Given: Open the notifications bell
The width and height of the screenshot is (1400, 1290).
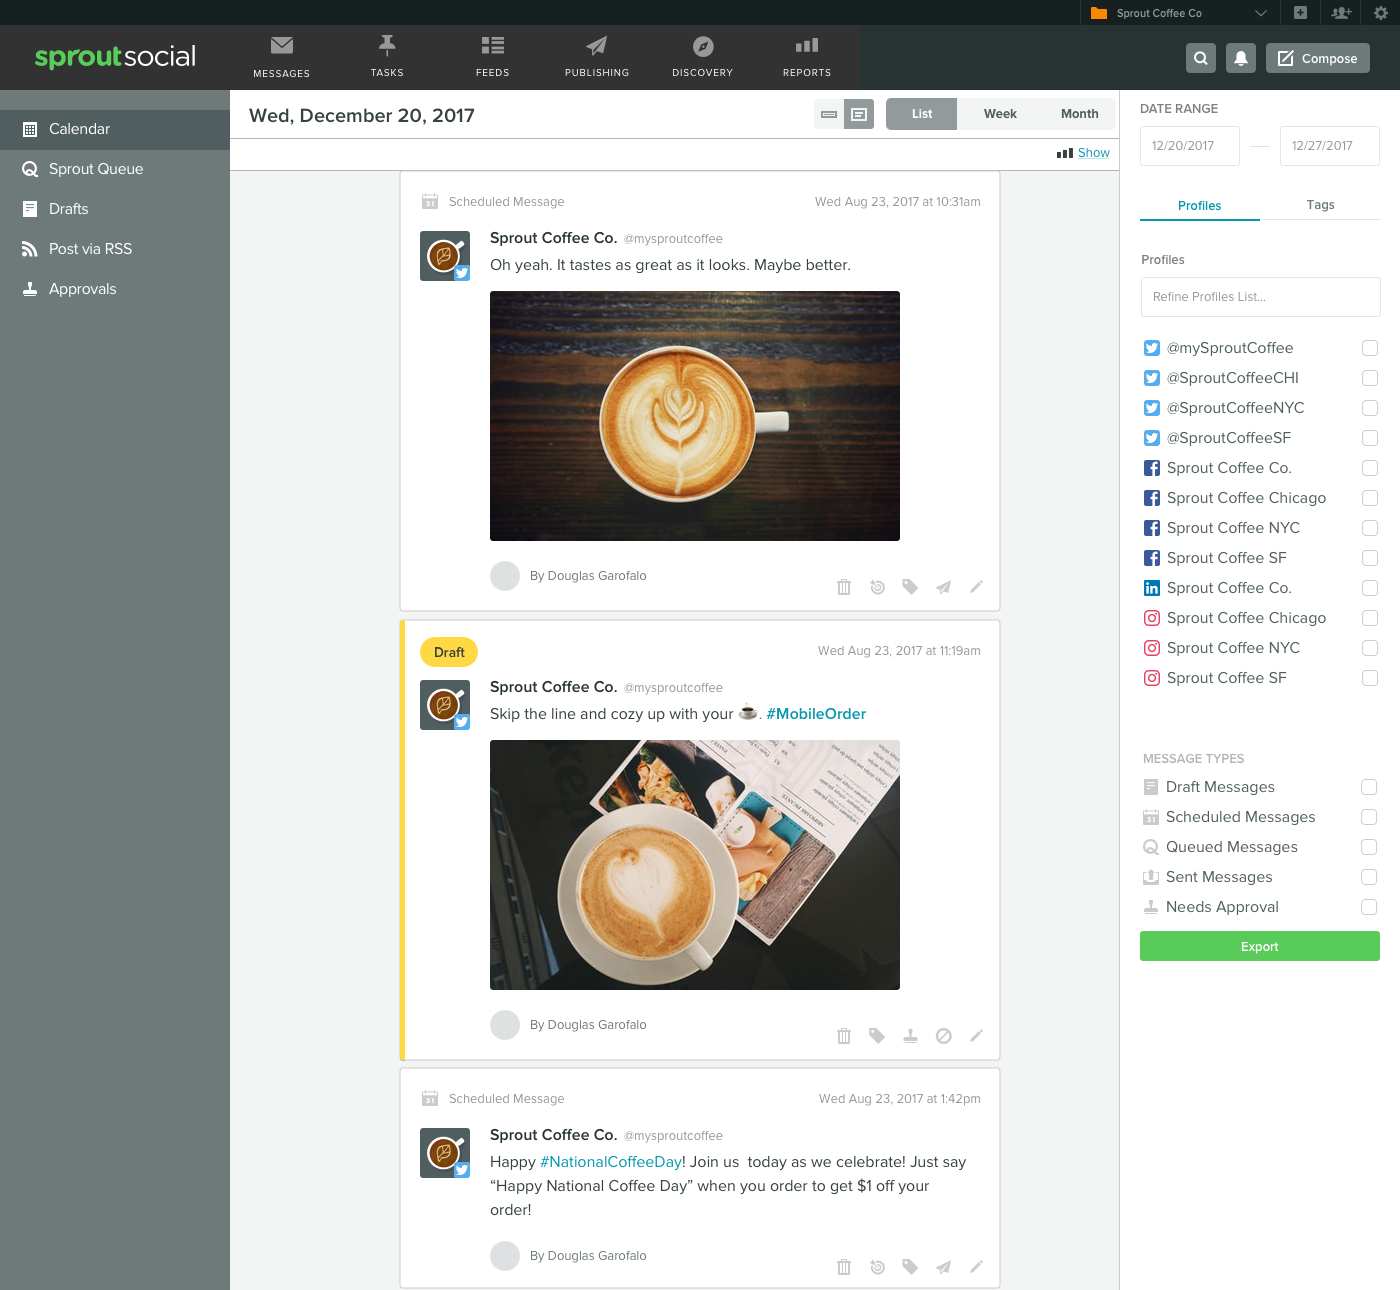Looking at the screenshot, I should 1241,58.
